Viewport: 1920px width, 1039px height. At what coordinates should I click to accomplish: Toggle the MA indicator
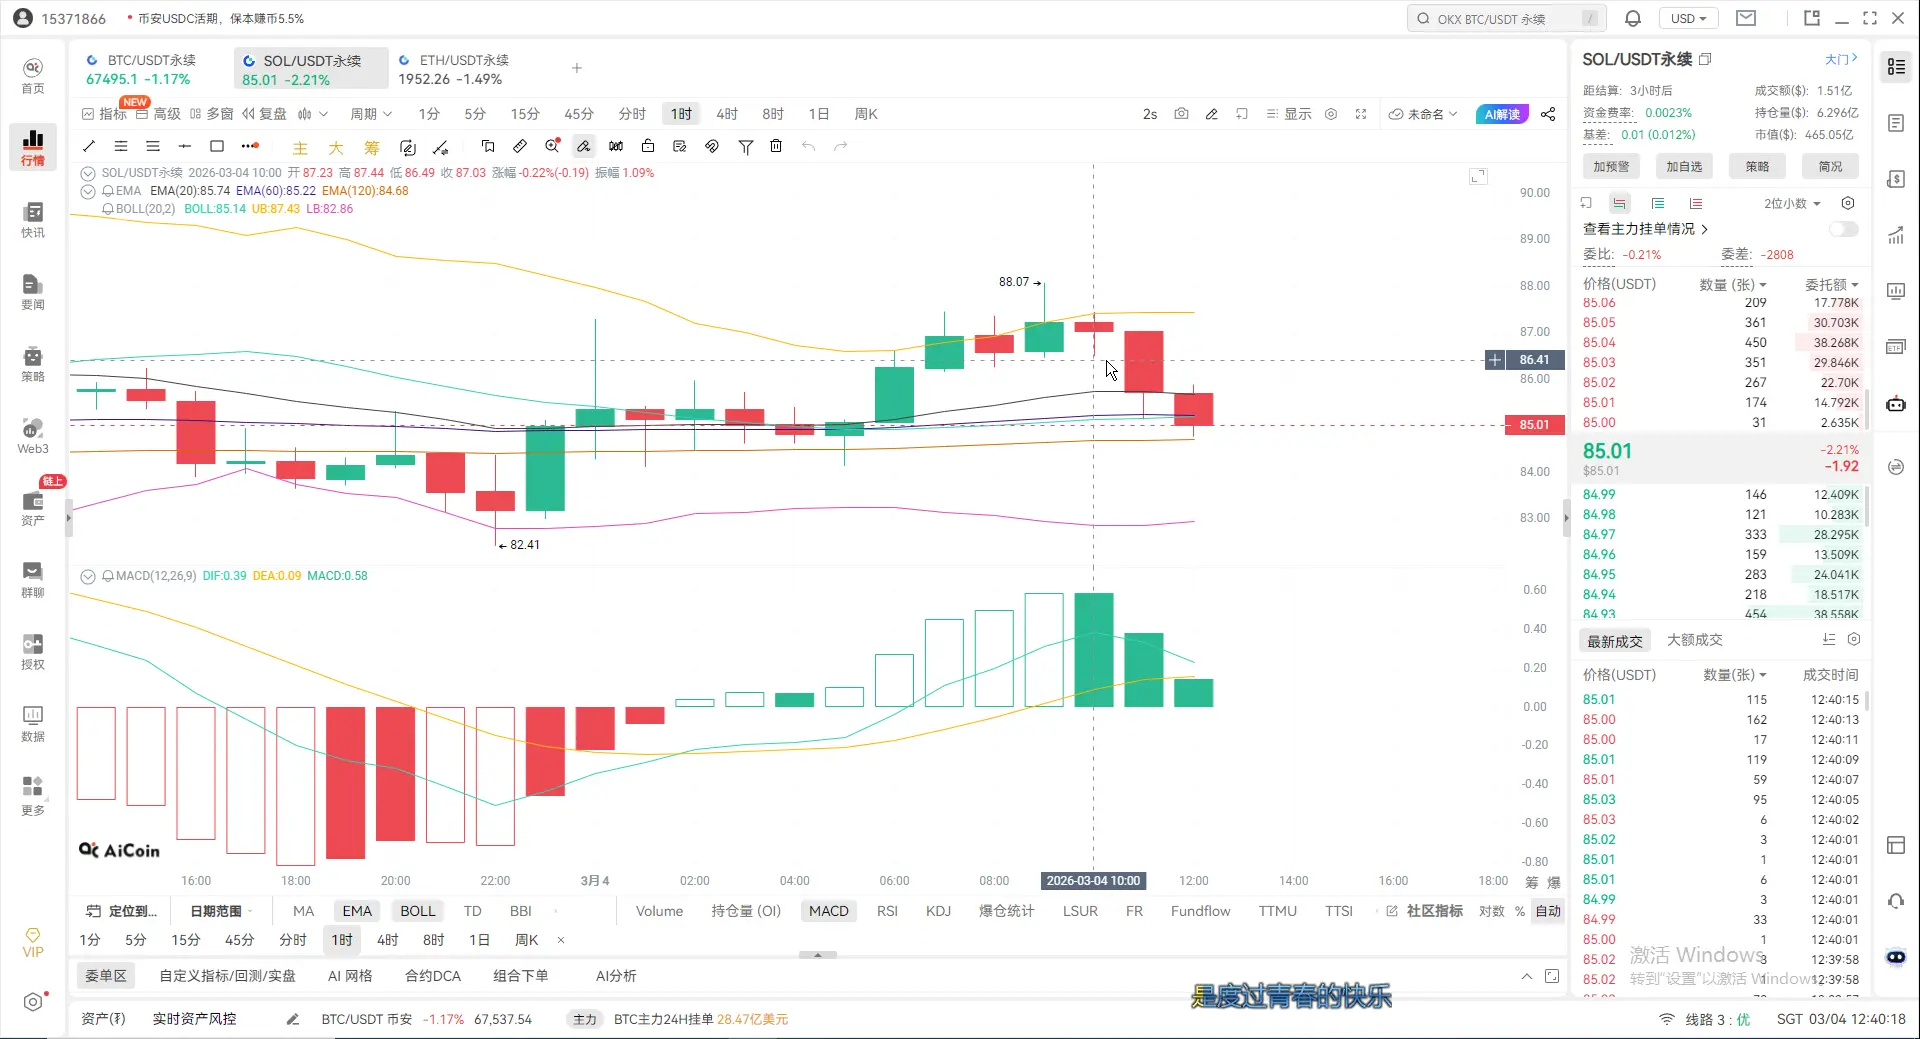coord(303,911)
